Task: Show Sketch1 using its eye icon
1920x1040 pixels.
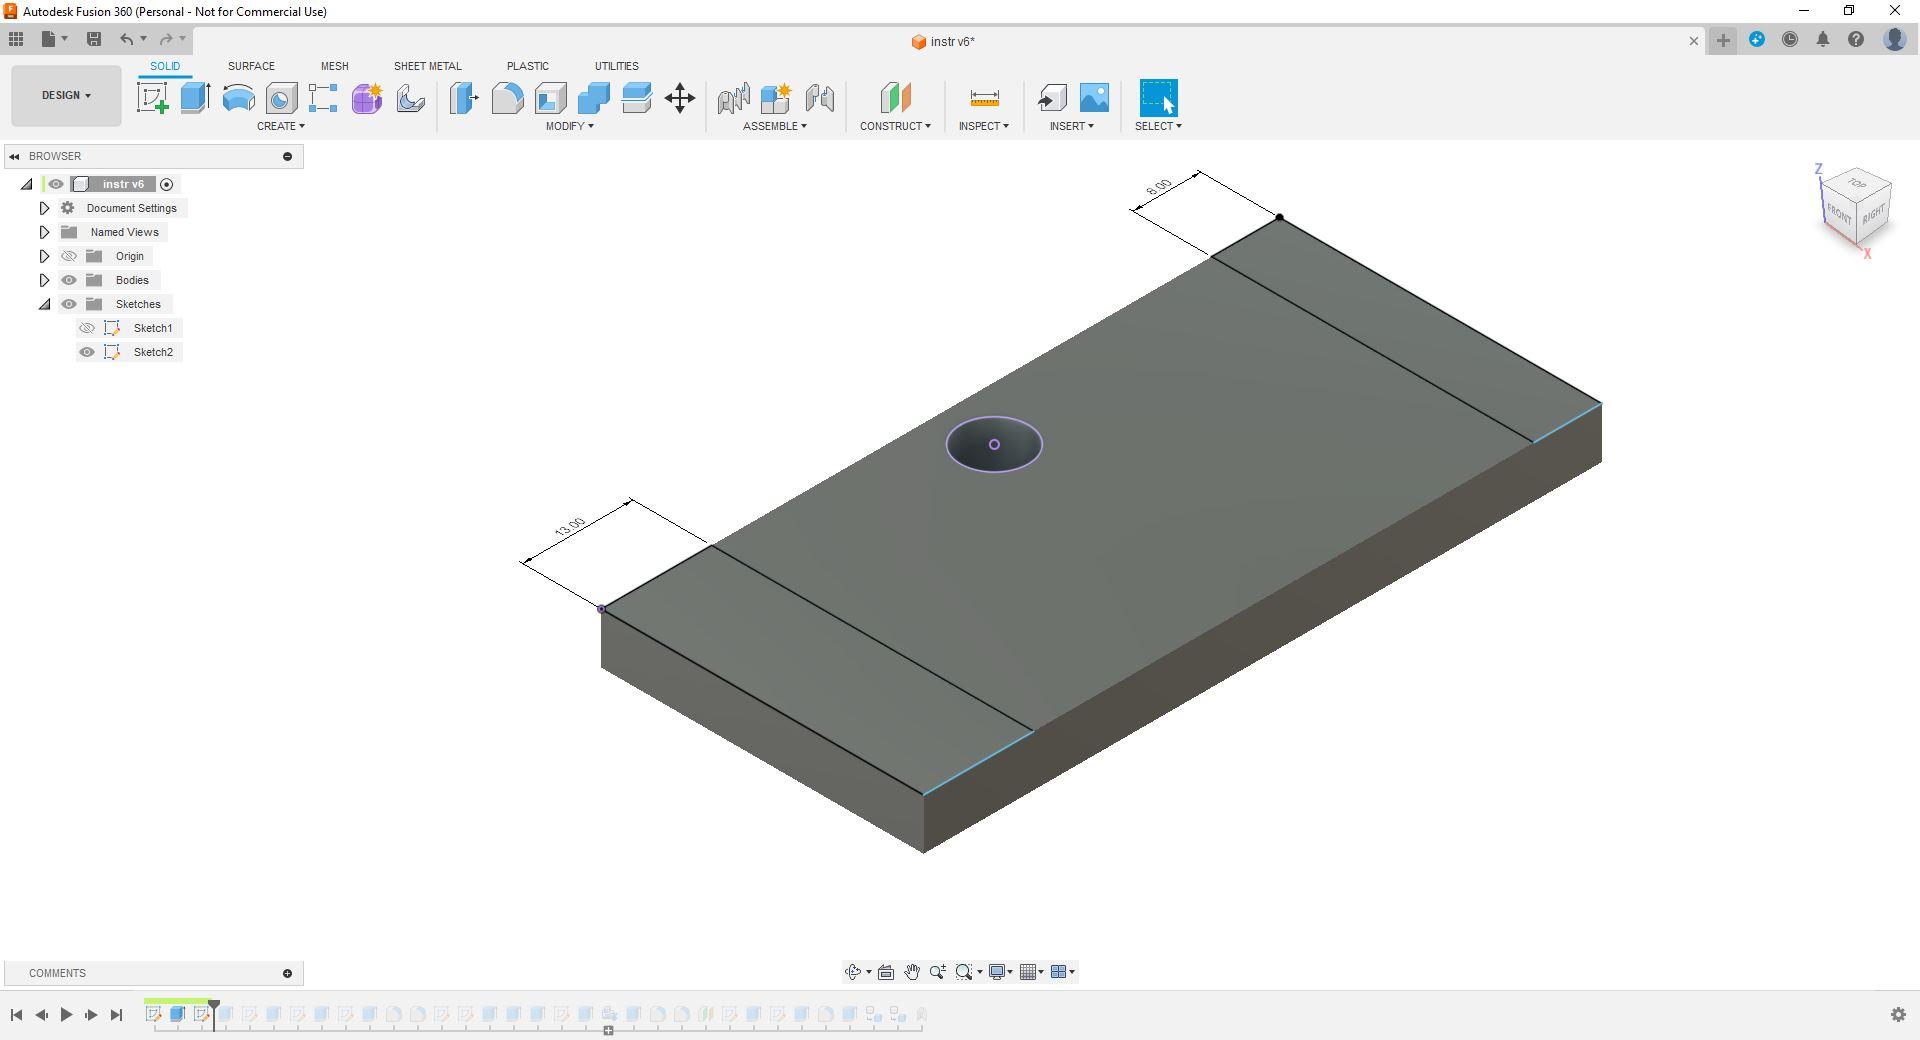Action: 87,328
